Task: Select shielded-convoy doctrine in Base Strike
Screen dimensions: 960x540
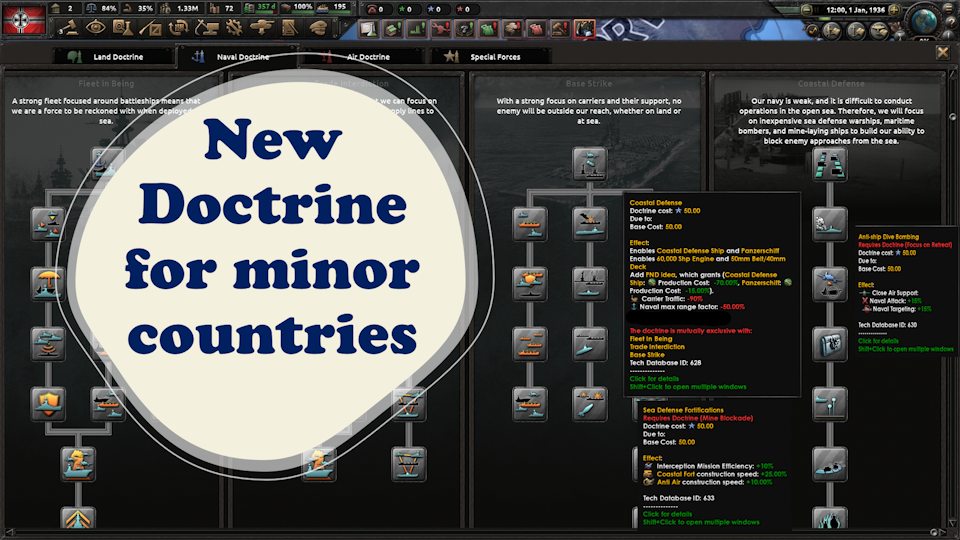Action: pyautogui.click(x=530, y=283)
